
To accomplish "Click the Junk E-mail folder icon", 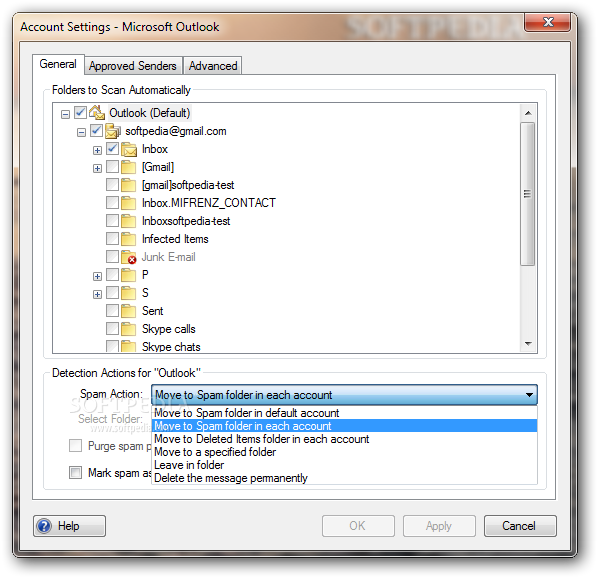I will 129,257.
